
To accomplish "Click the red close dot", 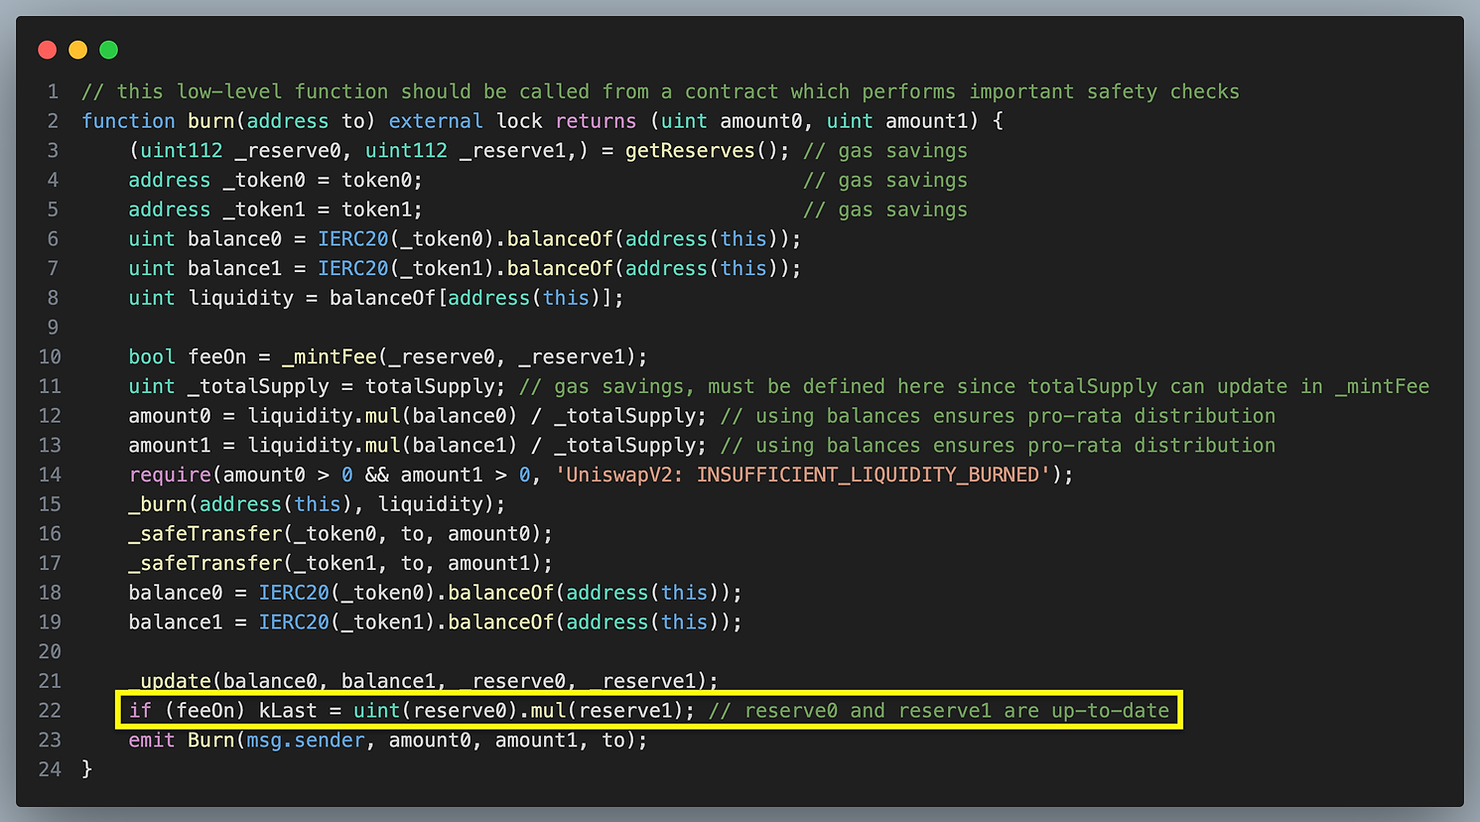I will (x=47, y=49).
